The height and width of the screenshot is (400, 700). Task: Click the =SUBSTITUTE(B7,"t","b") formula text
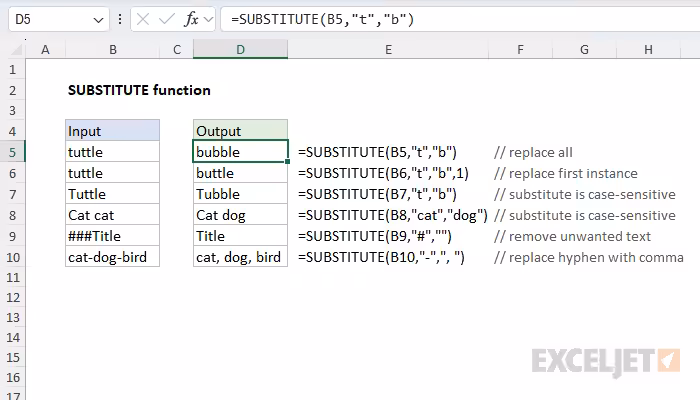tap(377, 194)
